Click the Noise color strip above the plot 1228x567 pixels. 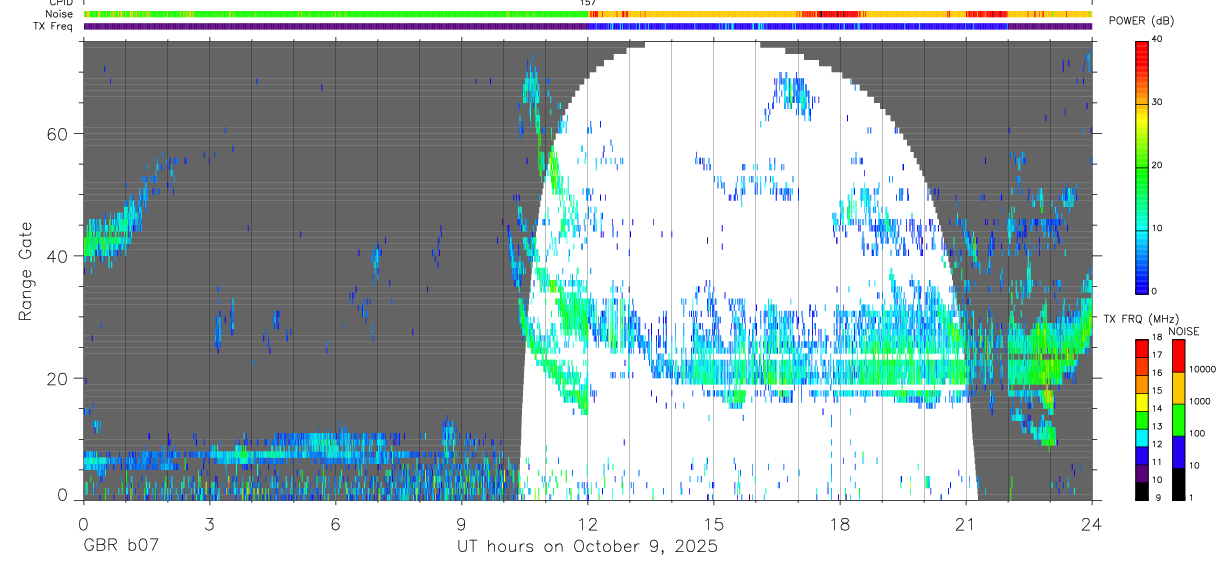click(588, 14)
